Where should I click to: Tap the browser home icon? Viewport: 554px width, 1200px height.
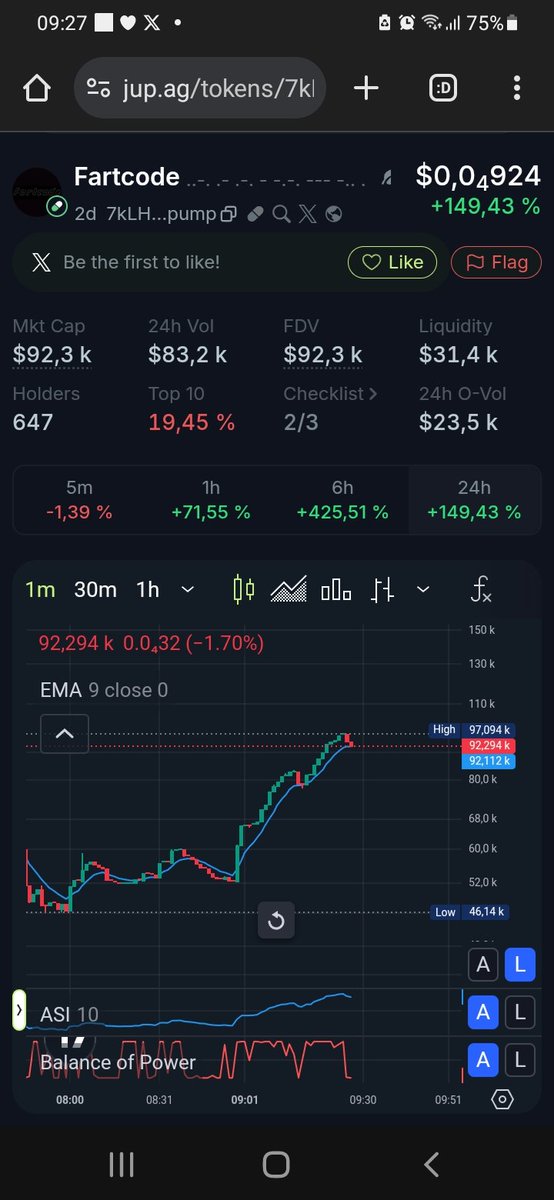coord(37,89)
